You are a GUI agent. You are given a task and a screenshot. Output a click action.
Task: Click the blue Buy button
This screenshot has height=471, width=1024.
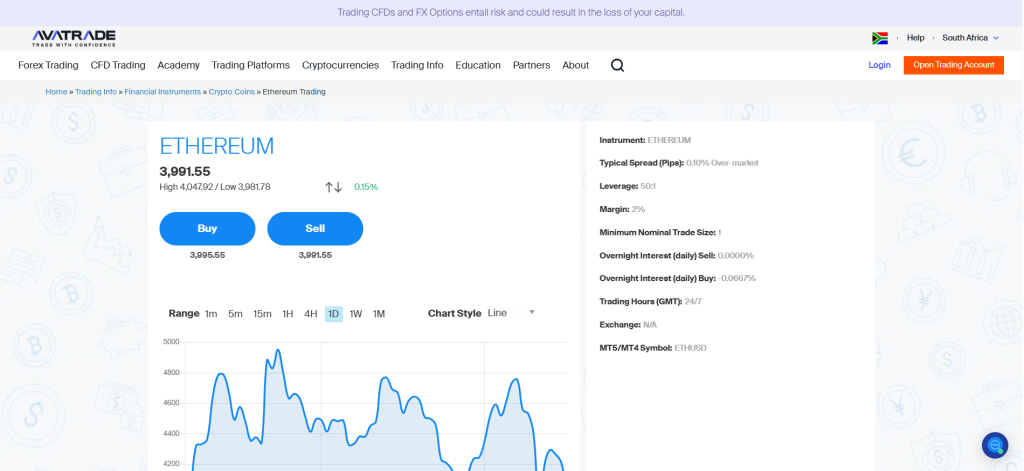pos(207,229)
